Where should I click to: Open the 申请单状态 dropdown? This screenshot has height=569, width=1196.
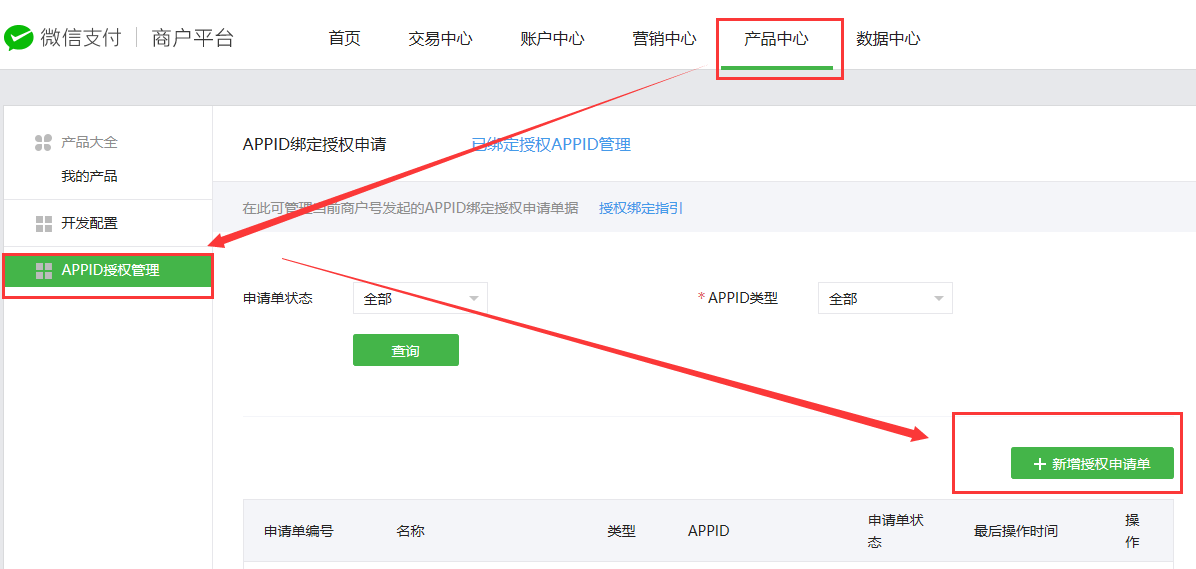pyautogui.click(x=419, y=299)
